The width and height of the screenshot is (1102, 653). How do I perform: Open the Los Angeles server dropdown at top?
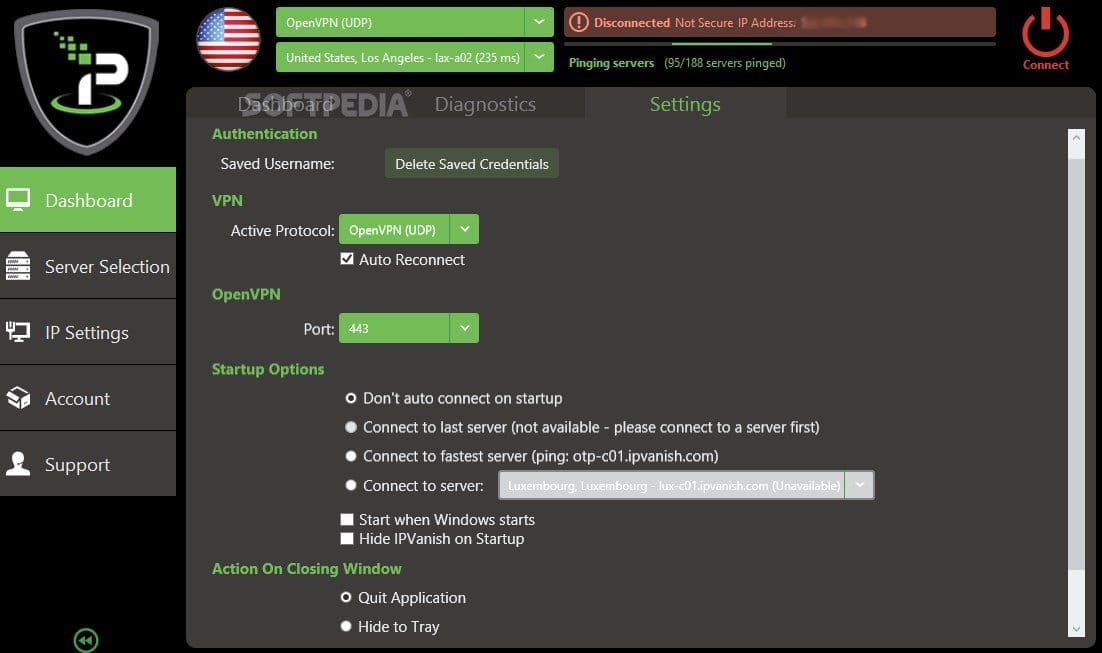540,57
